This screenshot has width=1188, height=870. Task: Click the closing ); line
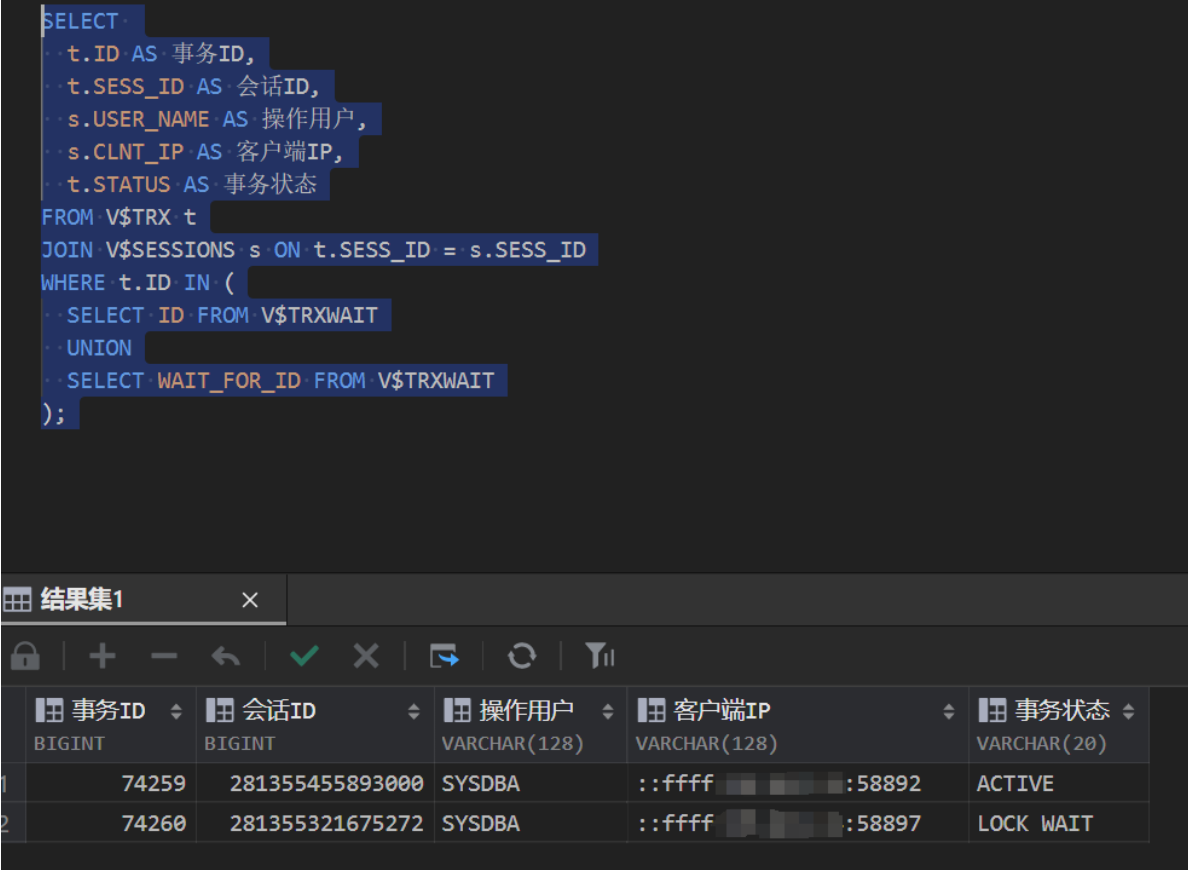[54, 413]
